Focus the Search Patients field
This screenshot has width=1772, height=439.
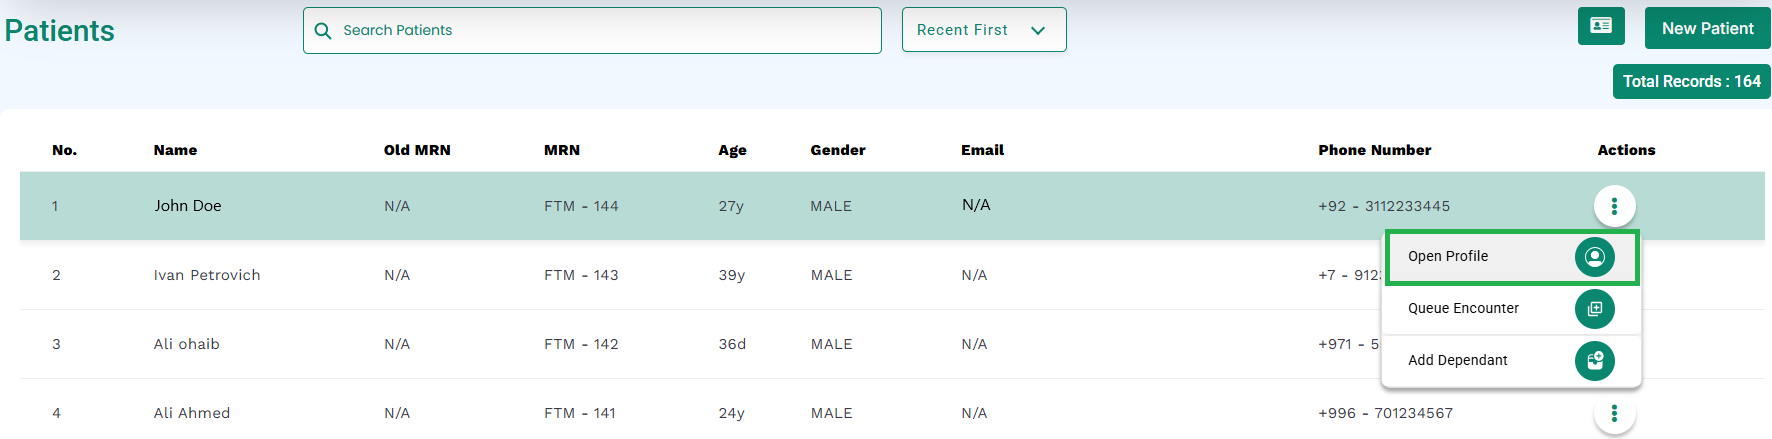pyautogui.click(x=592, y=30)
